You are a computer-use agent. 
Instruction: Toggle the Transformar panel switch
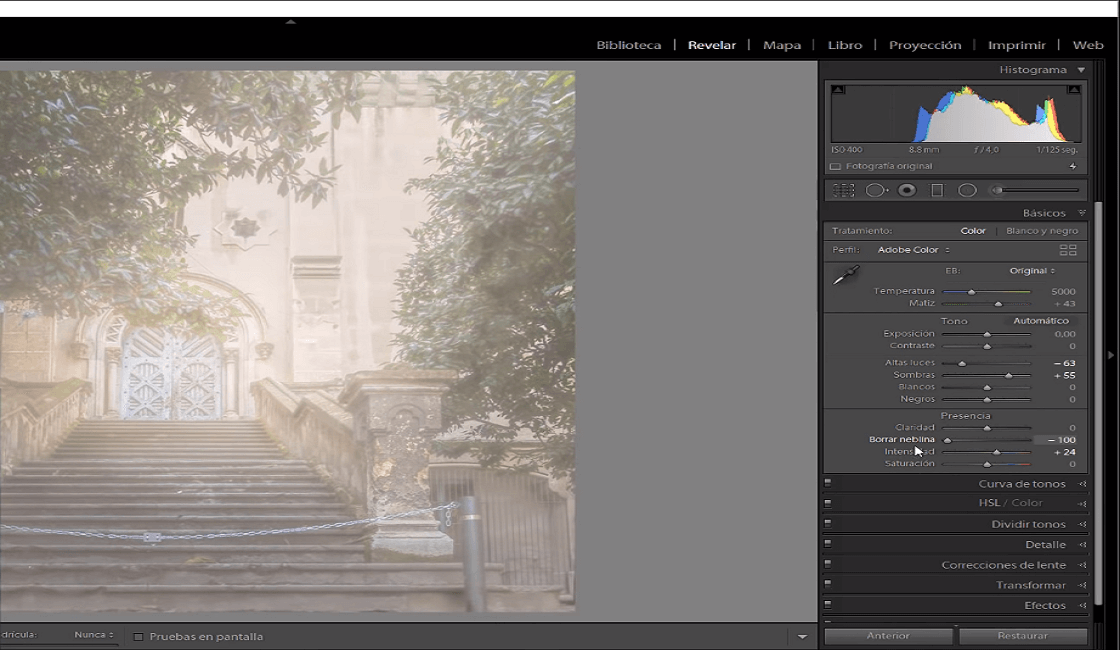828,584
